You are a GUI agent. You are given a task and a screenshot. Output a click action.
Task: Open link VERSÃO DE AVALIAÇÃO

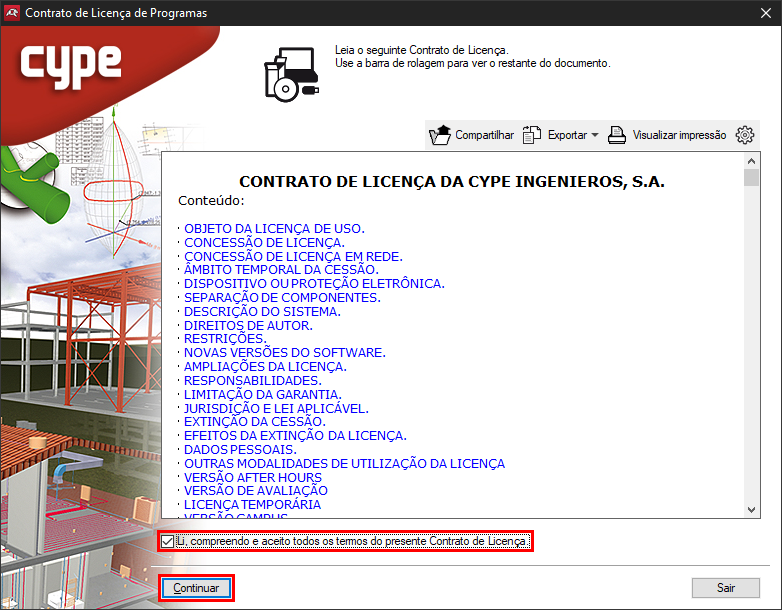[256, 491]
